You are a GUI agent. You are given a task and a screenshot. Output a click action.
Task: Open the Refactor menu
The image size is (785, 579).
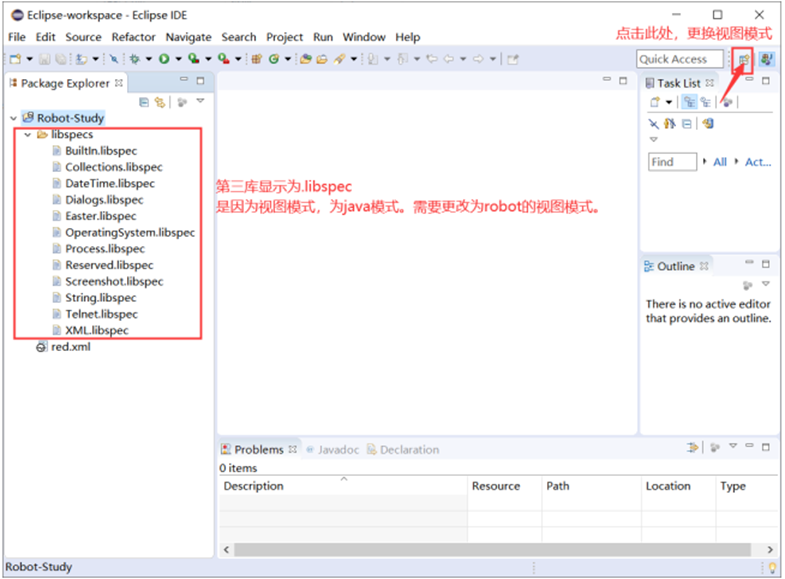pos(133,37)
